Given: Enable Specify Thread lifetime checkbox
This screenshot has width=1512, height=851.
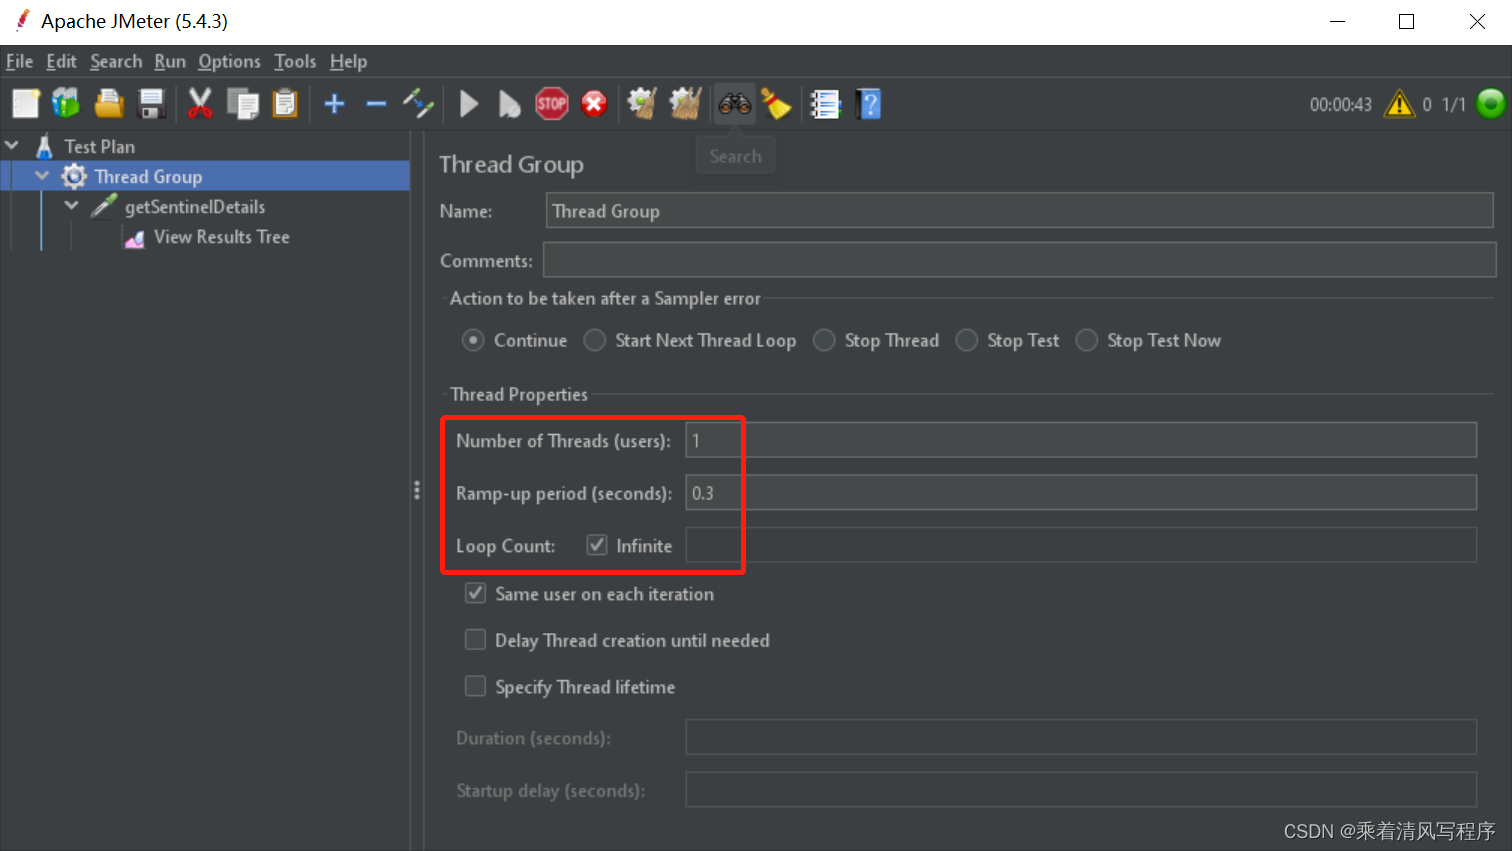Looking at the screenshot, I should [476, 686].
